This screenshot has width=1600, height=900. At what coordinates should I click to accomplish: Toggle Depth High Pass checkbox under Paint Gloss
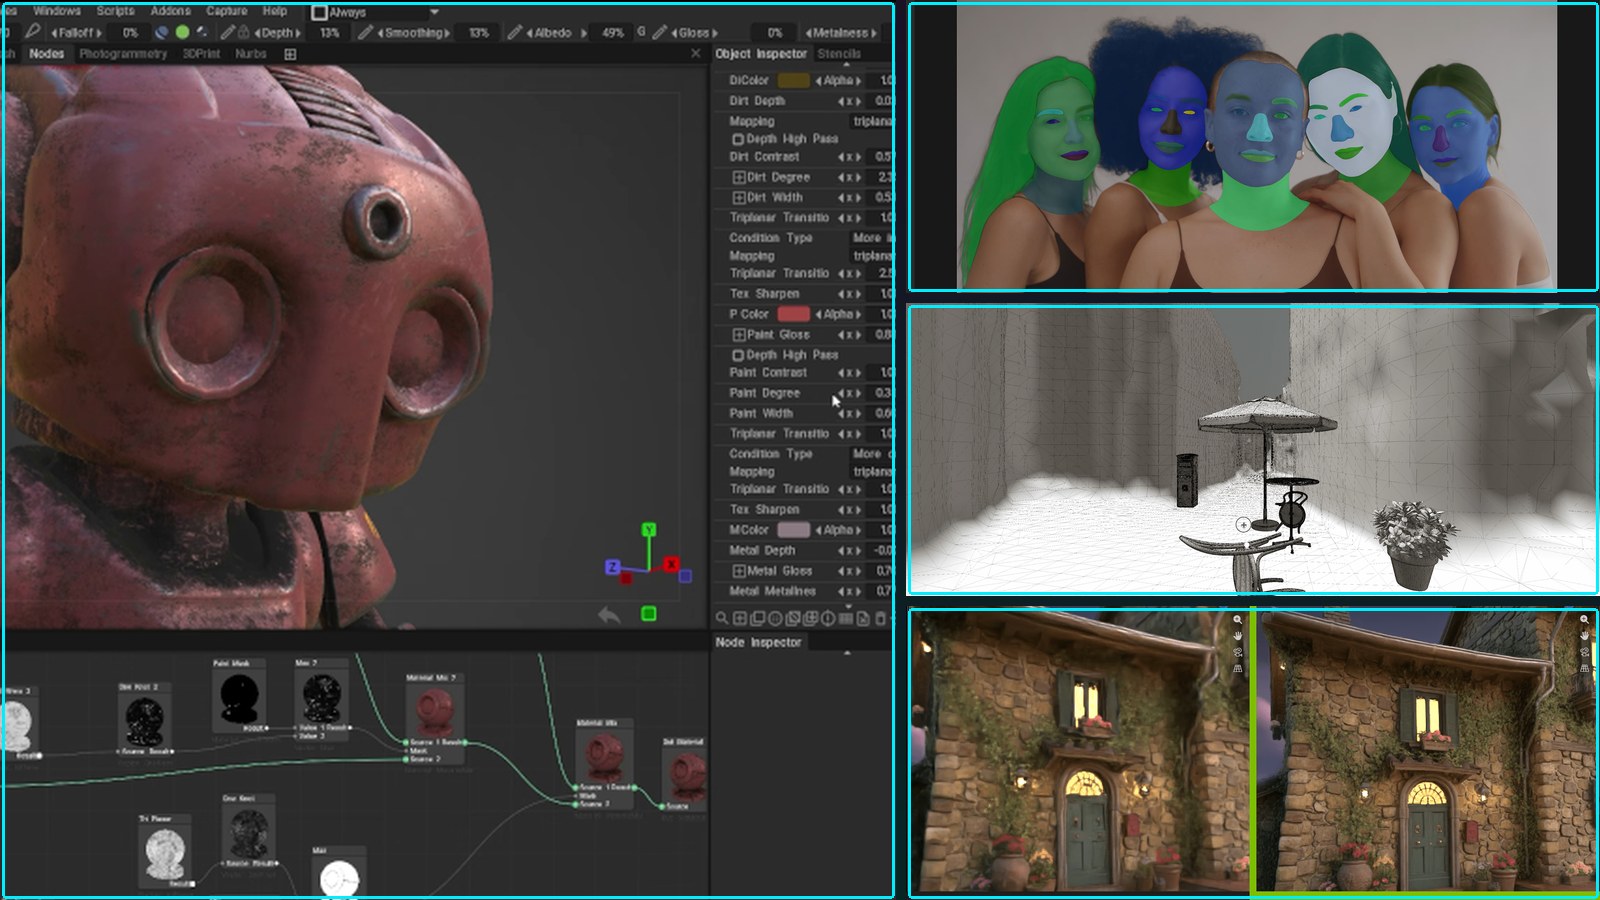click(x=738, y=355)
